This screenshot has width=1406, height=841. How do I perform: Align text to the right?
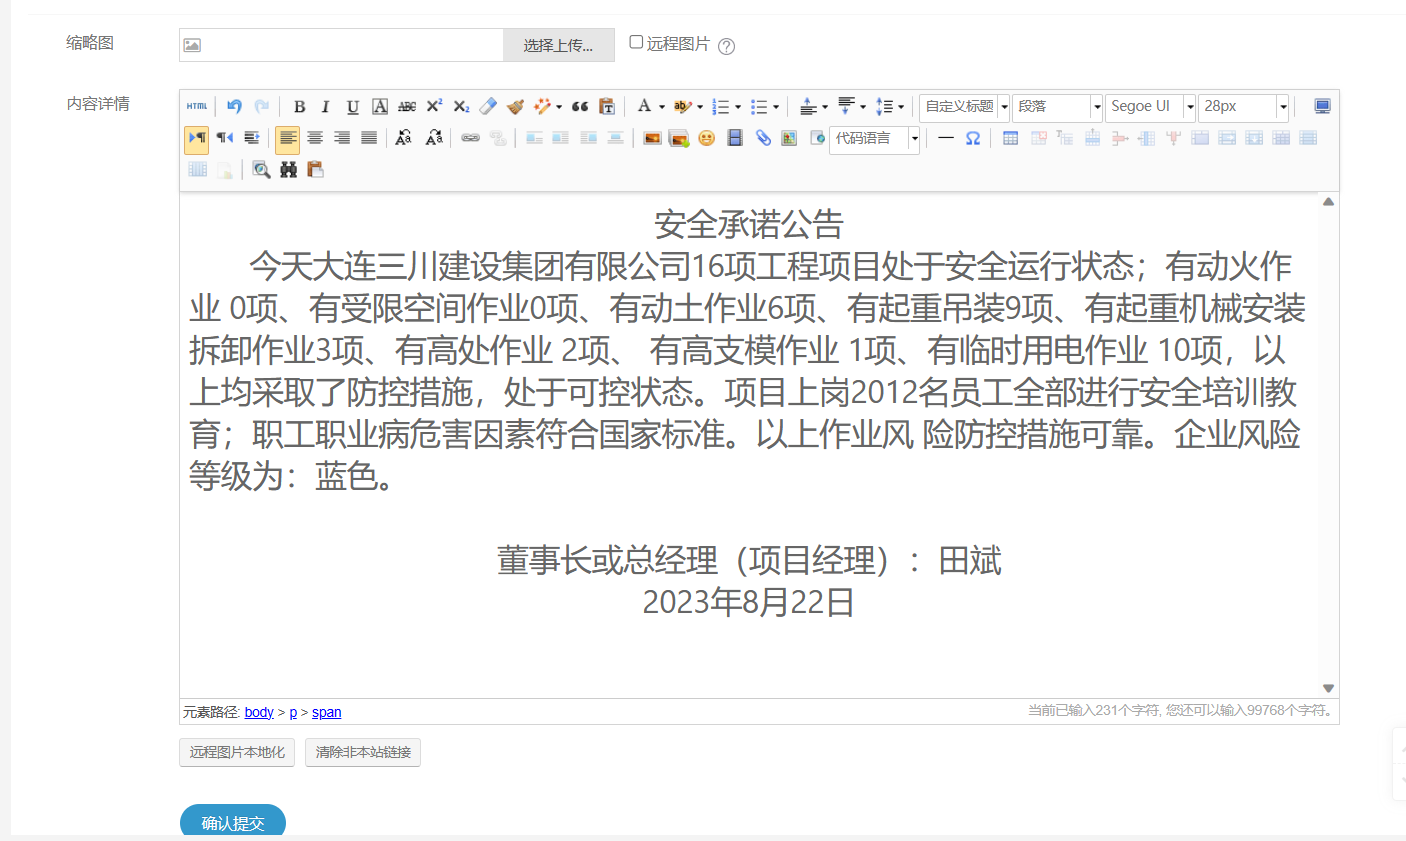342,138
